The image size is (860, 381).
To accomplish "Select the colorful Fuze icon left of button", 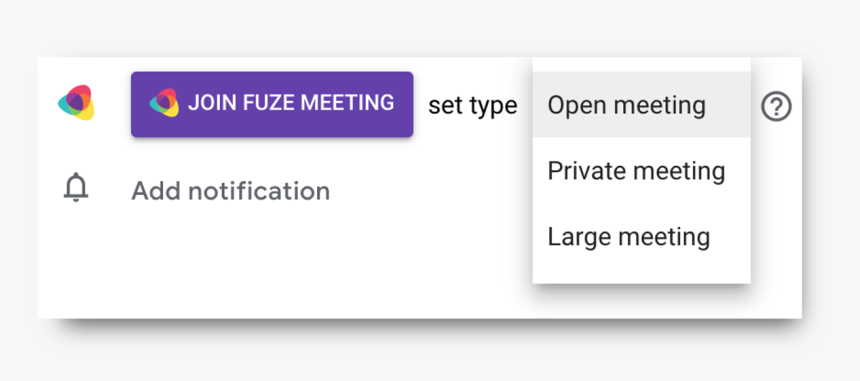I will click(x=76, y=103).
